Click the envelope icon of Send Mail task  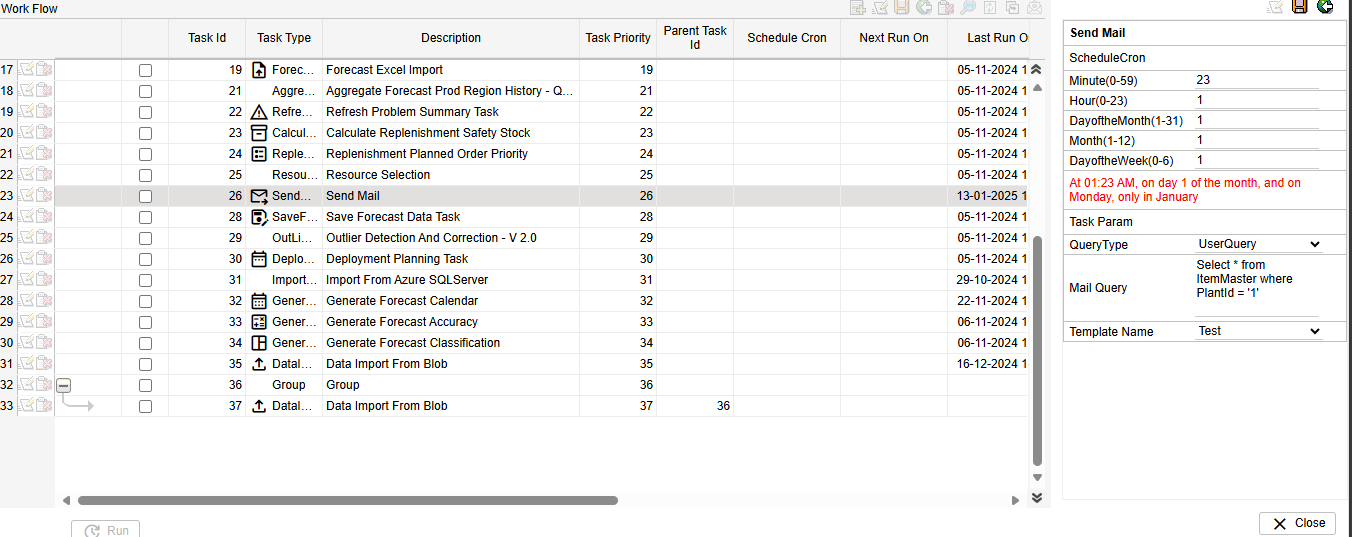pos(259,196)
